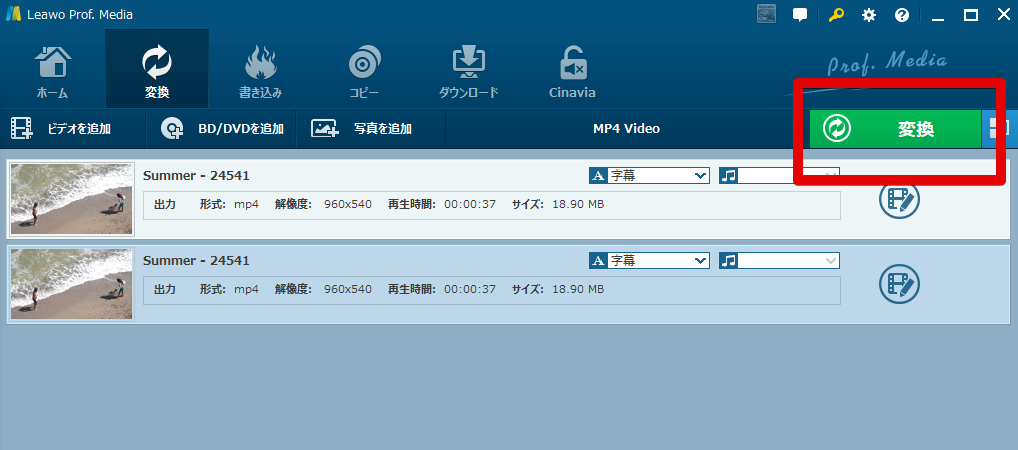Start conversion with the green 変換 button
The height and width of the screenshot is (450, 1018).
(895, 129)
